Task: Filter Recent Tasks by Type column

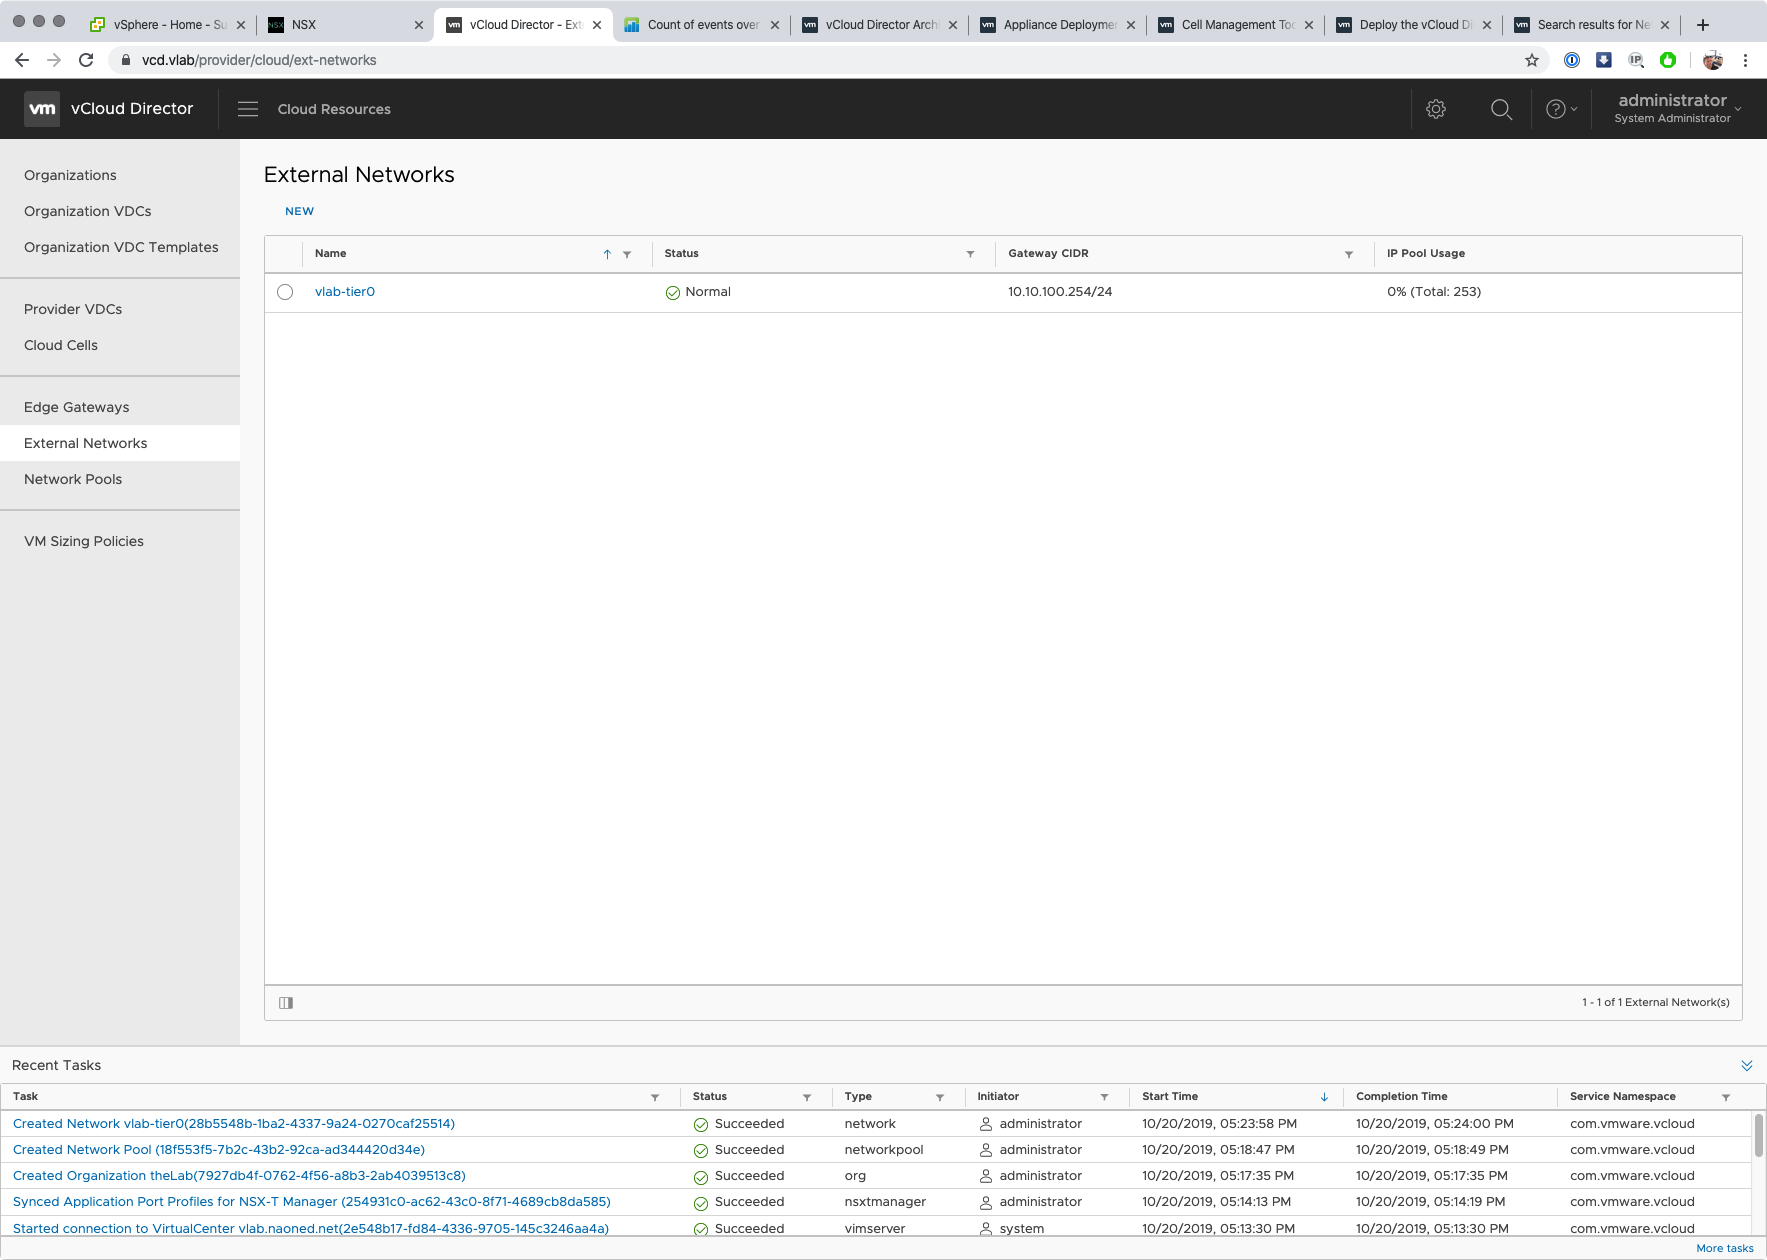Action: (940, 1097)
